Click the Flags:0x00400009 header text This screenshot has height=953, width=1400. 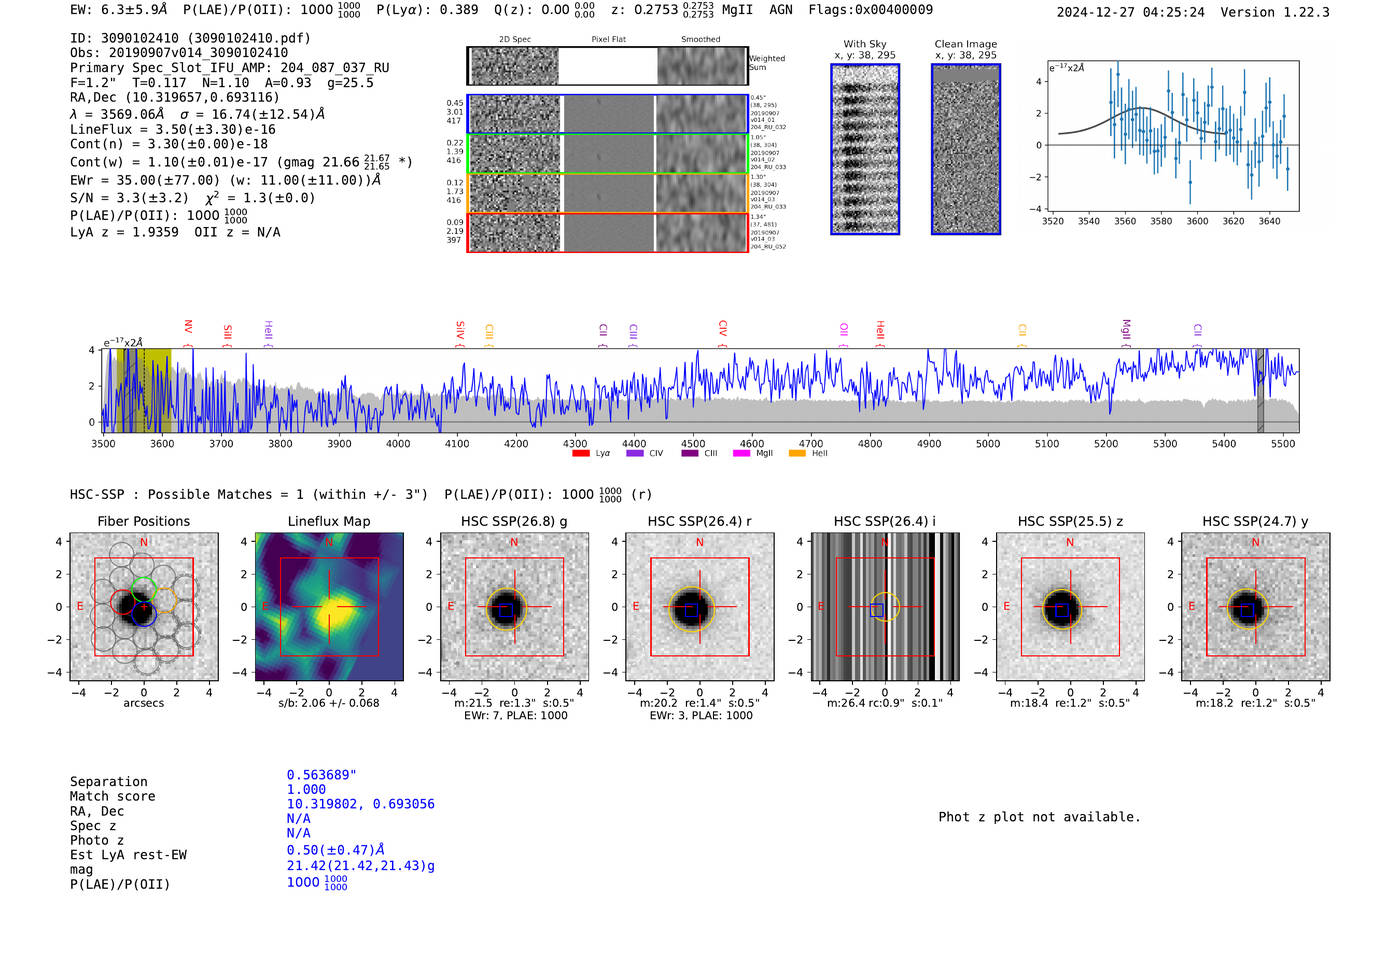871,10
